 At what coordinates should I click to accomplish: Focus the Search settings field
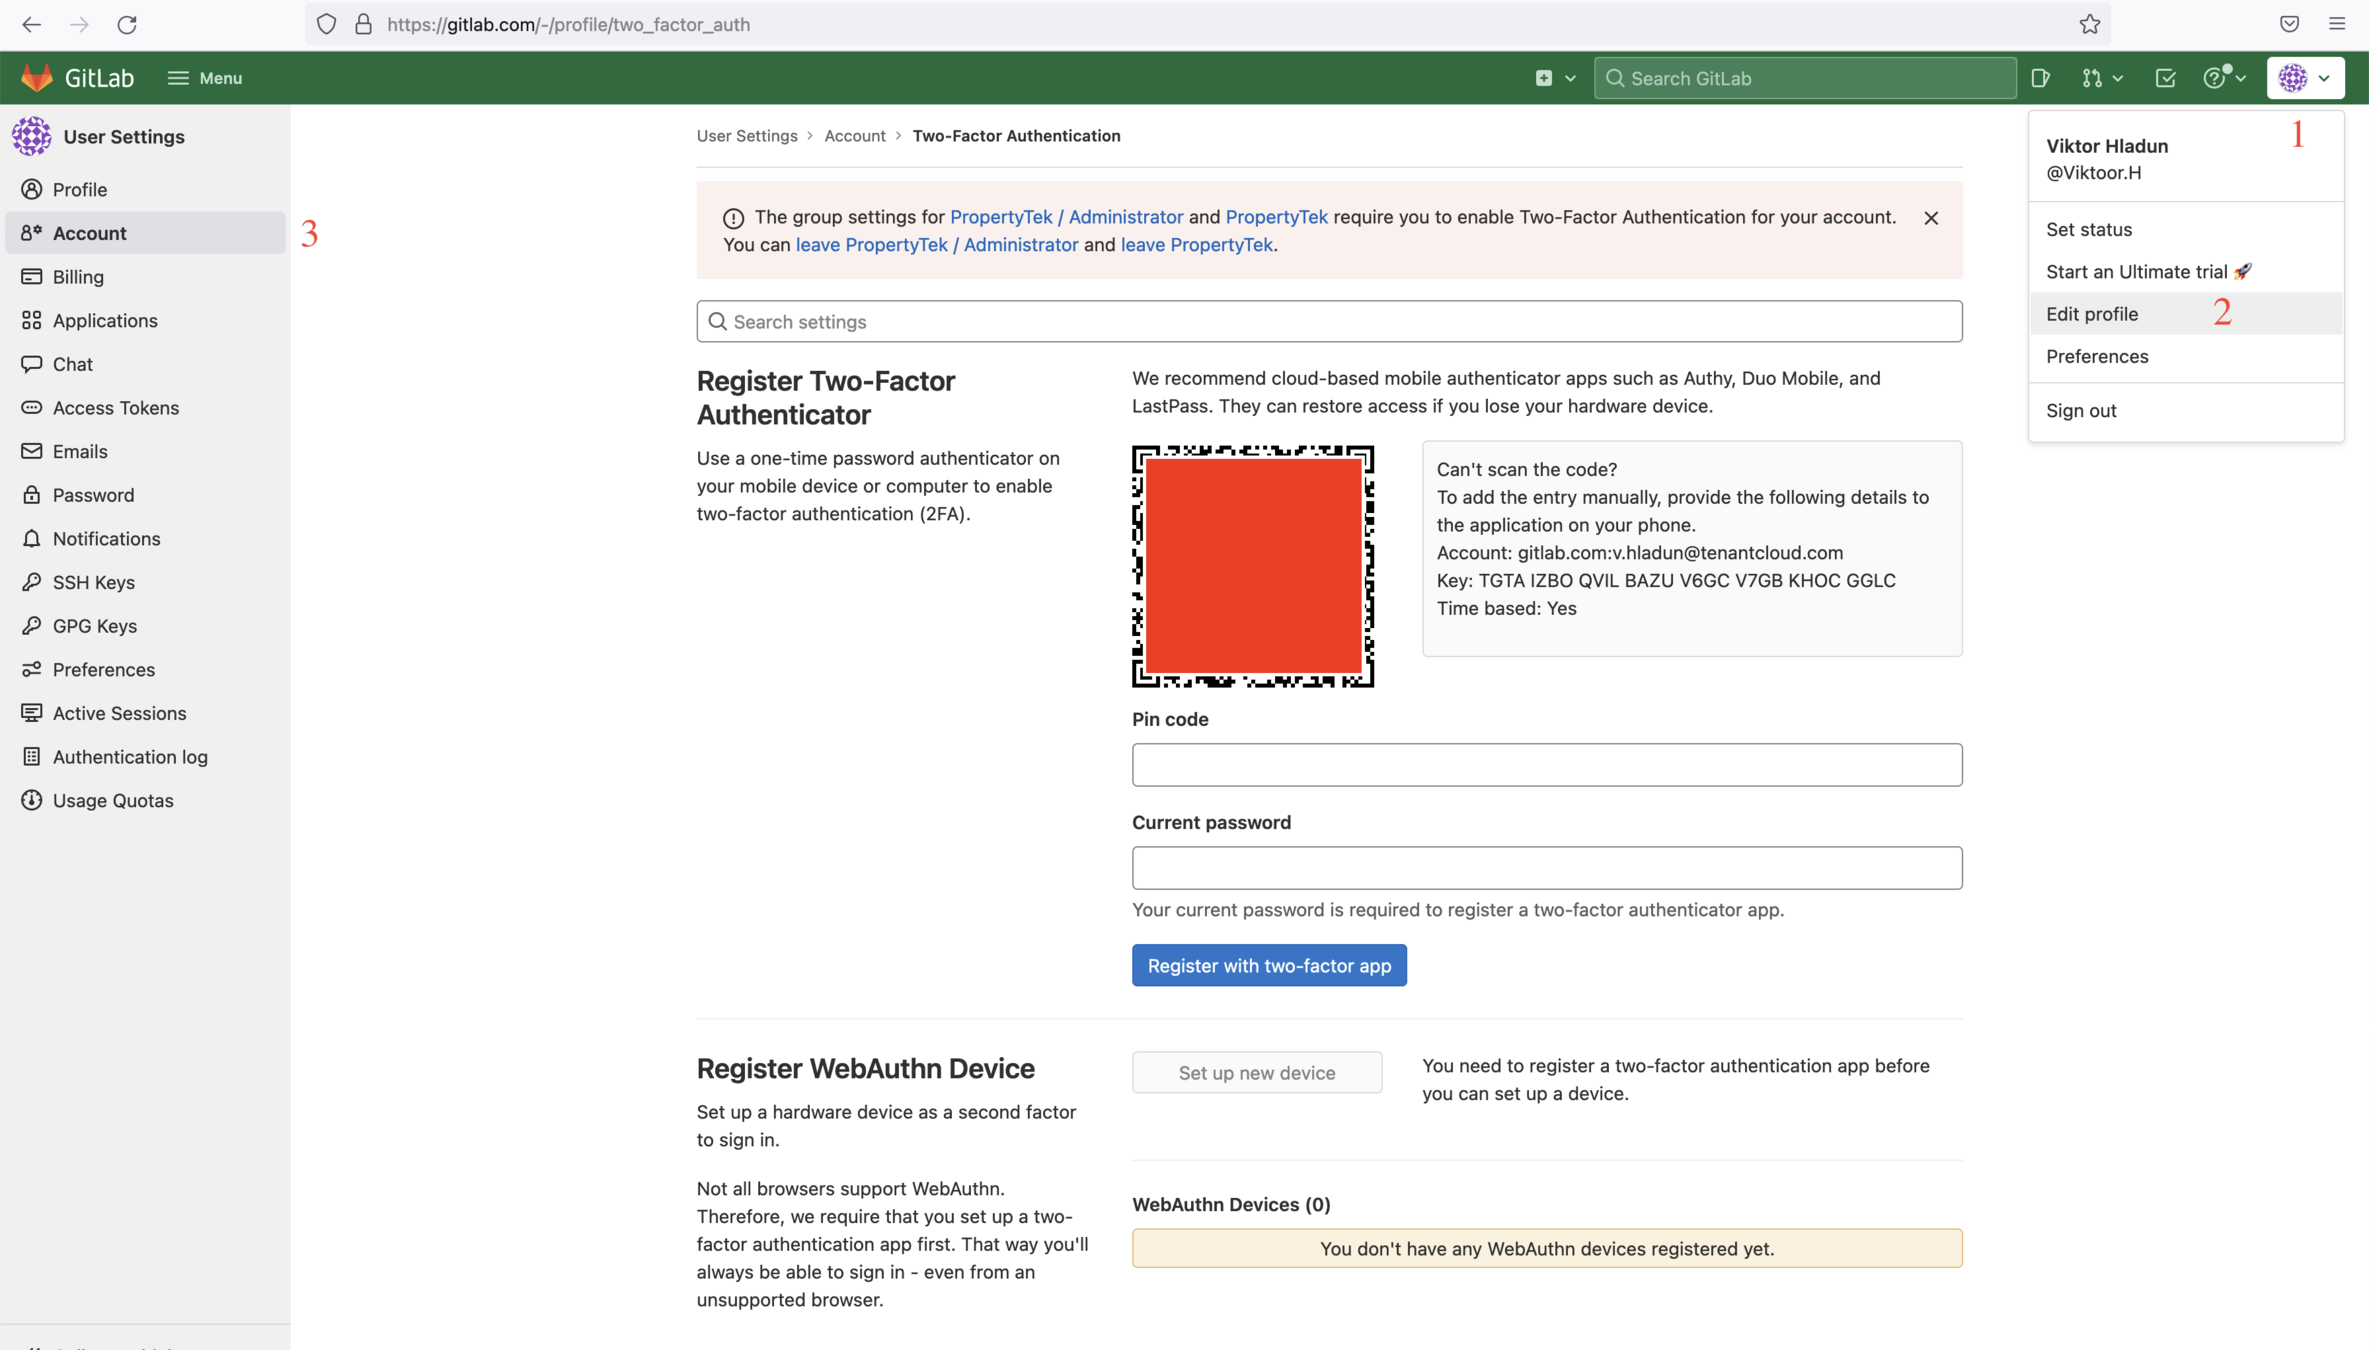(x=1329, y=322)
